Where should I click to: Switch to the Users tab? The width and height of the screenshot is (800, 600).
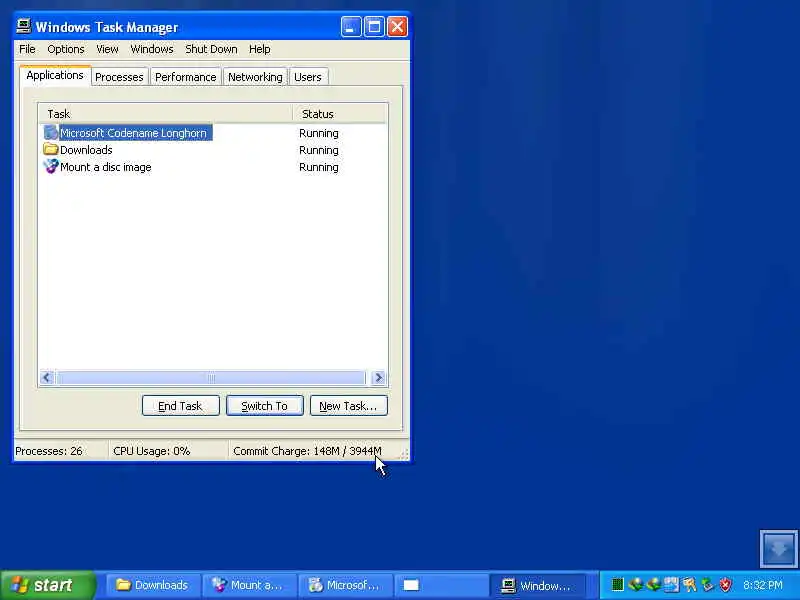[x=308, y=77]
